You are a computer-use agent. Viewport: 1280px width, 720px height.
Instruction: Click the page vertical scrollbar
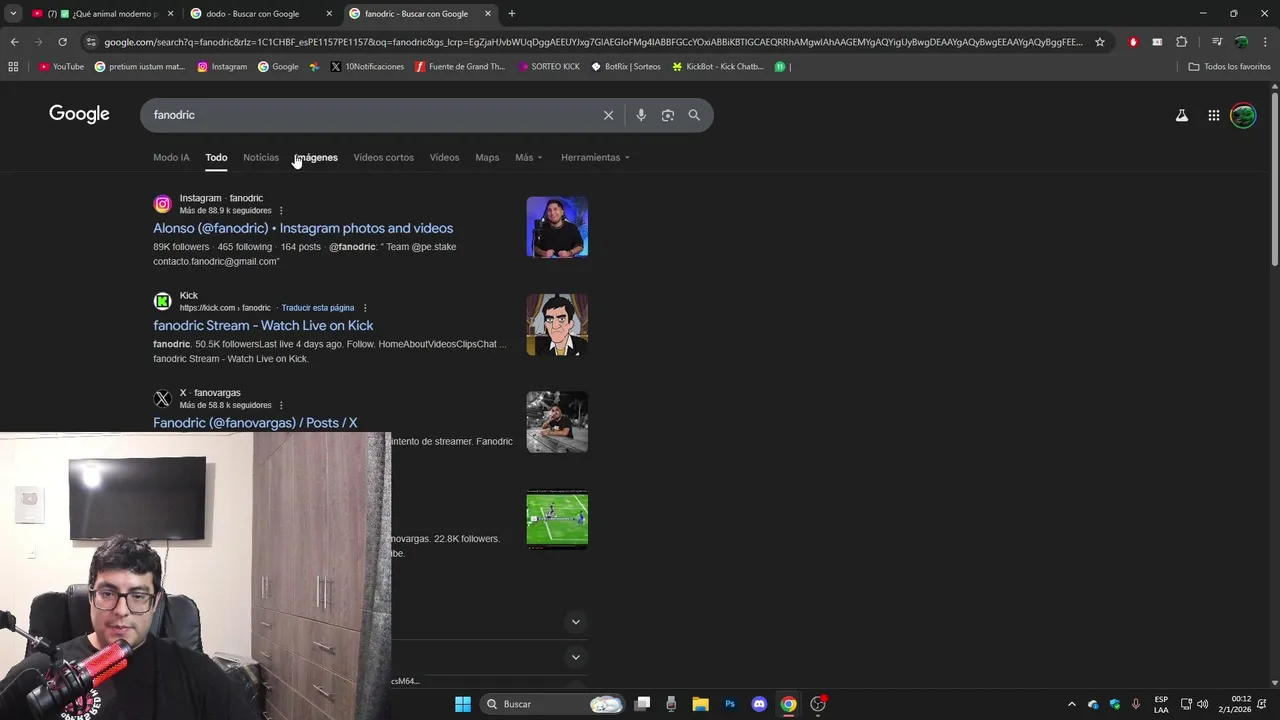[1274, 180]
